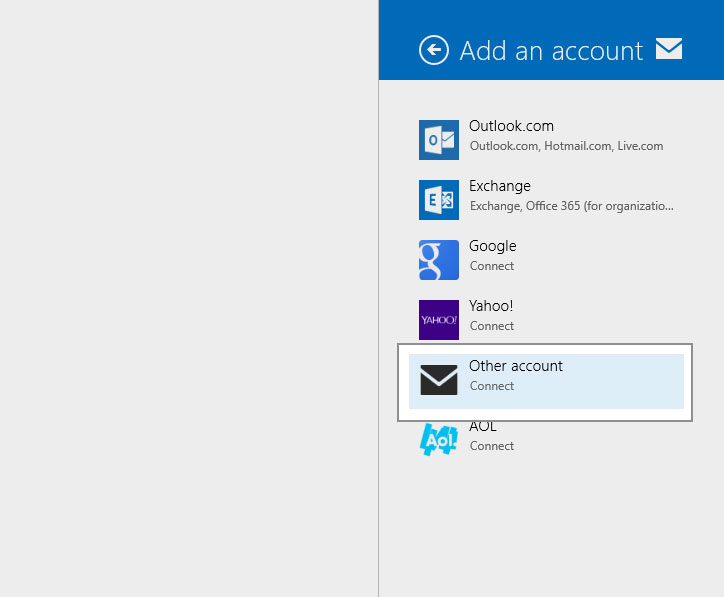Click the purple Yahoo! logo icon
Viewport: 724px width, 597px height.
(438, 320)
